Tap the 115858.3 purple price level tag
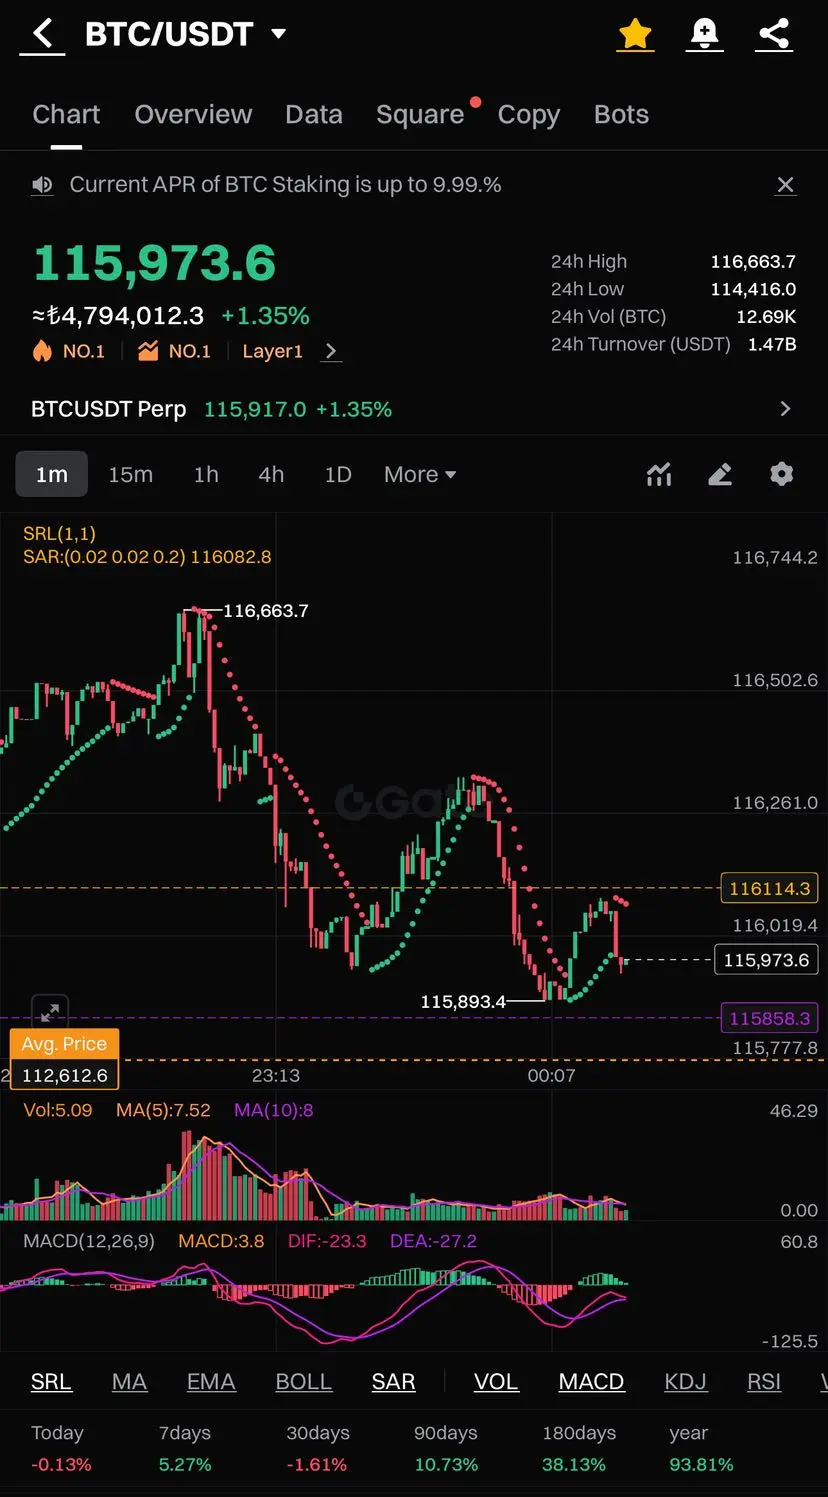The width and height of the screenshot is (828, 1497). (769, 1019)
